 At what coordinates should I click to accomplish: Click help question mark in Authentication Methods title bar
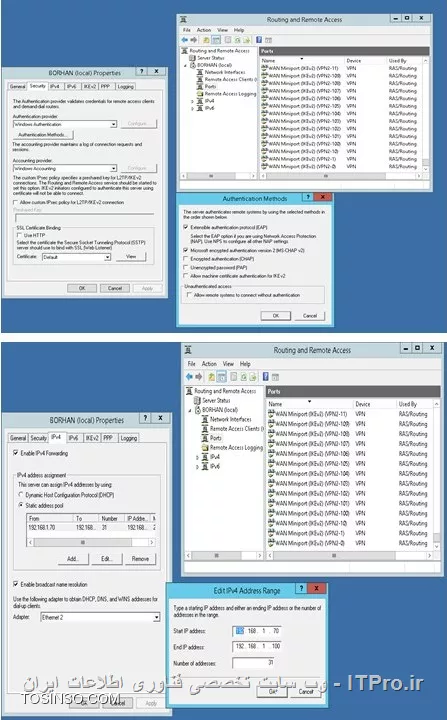pyautogui.click(x=307, y=197)
